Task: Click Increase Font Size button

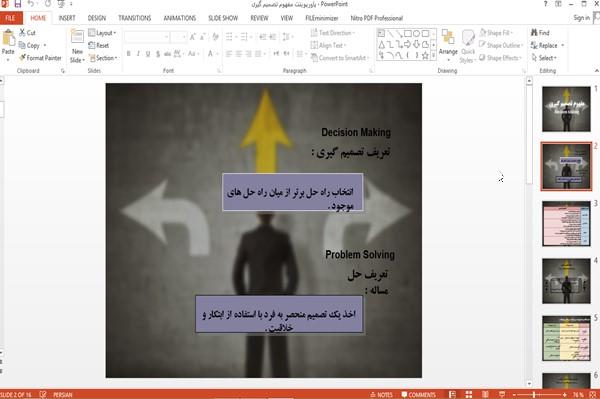Action: click(192, 37)
